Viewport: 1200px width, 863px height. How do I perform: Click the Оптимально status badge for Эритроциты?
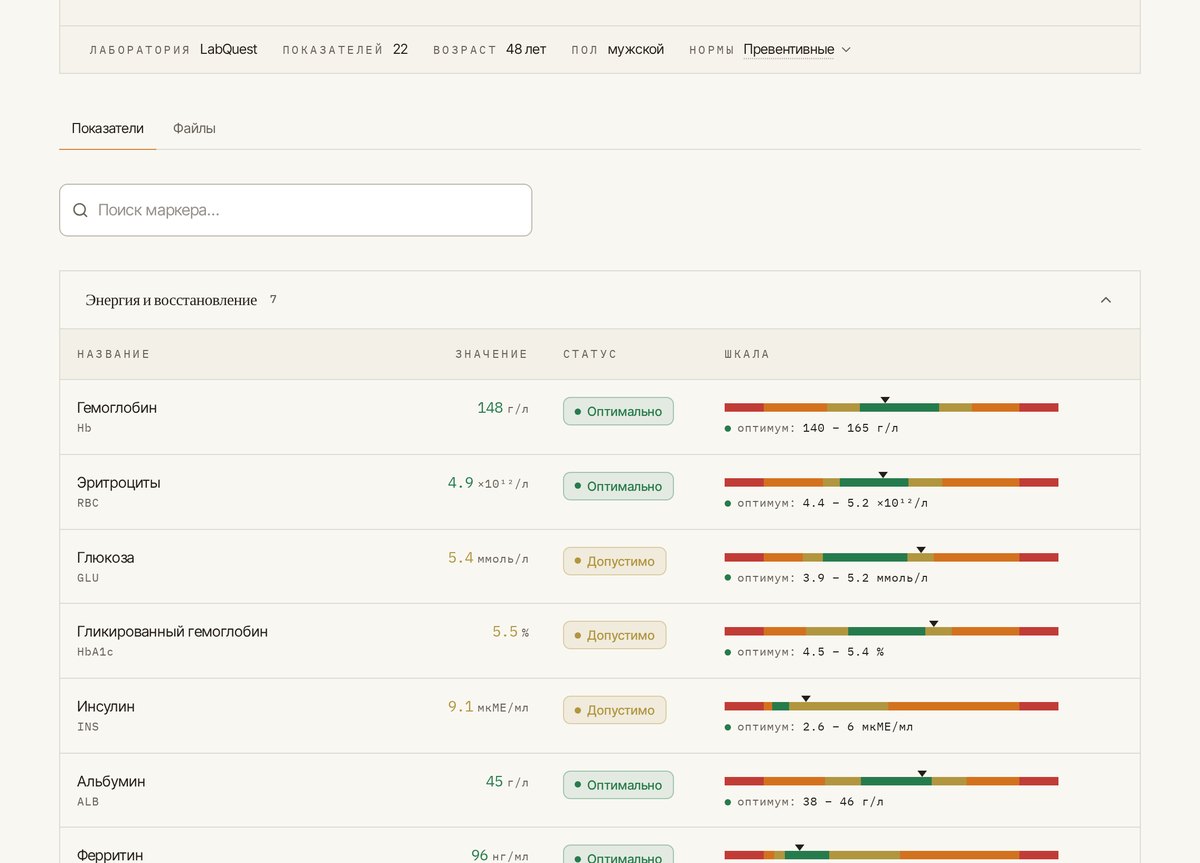pos(618,486)
